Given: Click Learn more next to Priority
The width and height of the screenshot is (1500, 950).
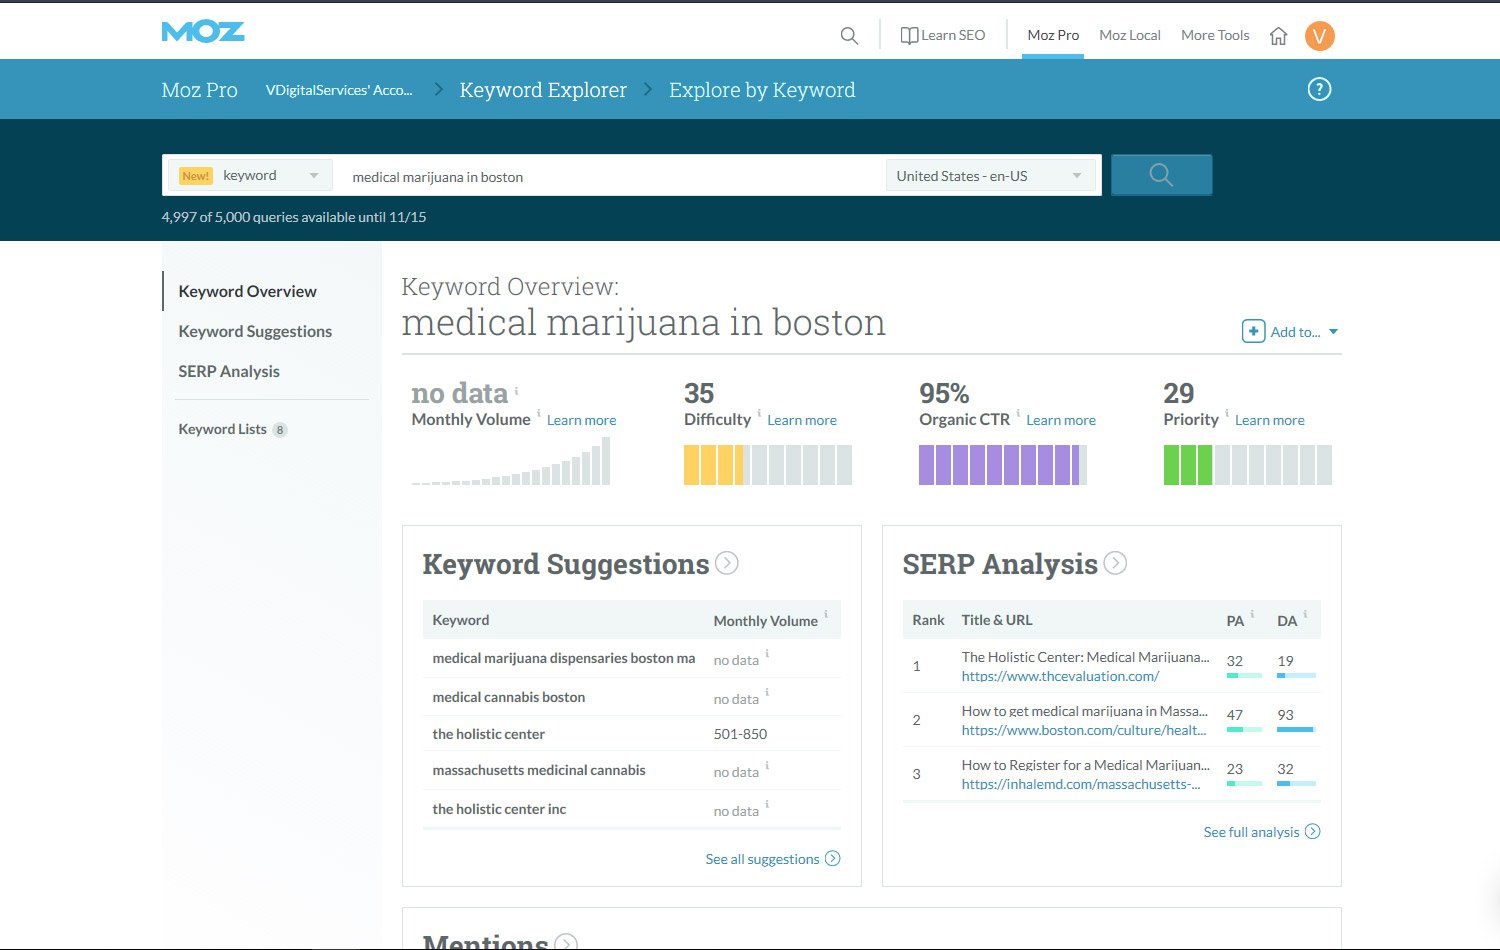Looking at the screenshot, I should click(1270, 420).
